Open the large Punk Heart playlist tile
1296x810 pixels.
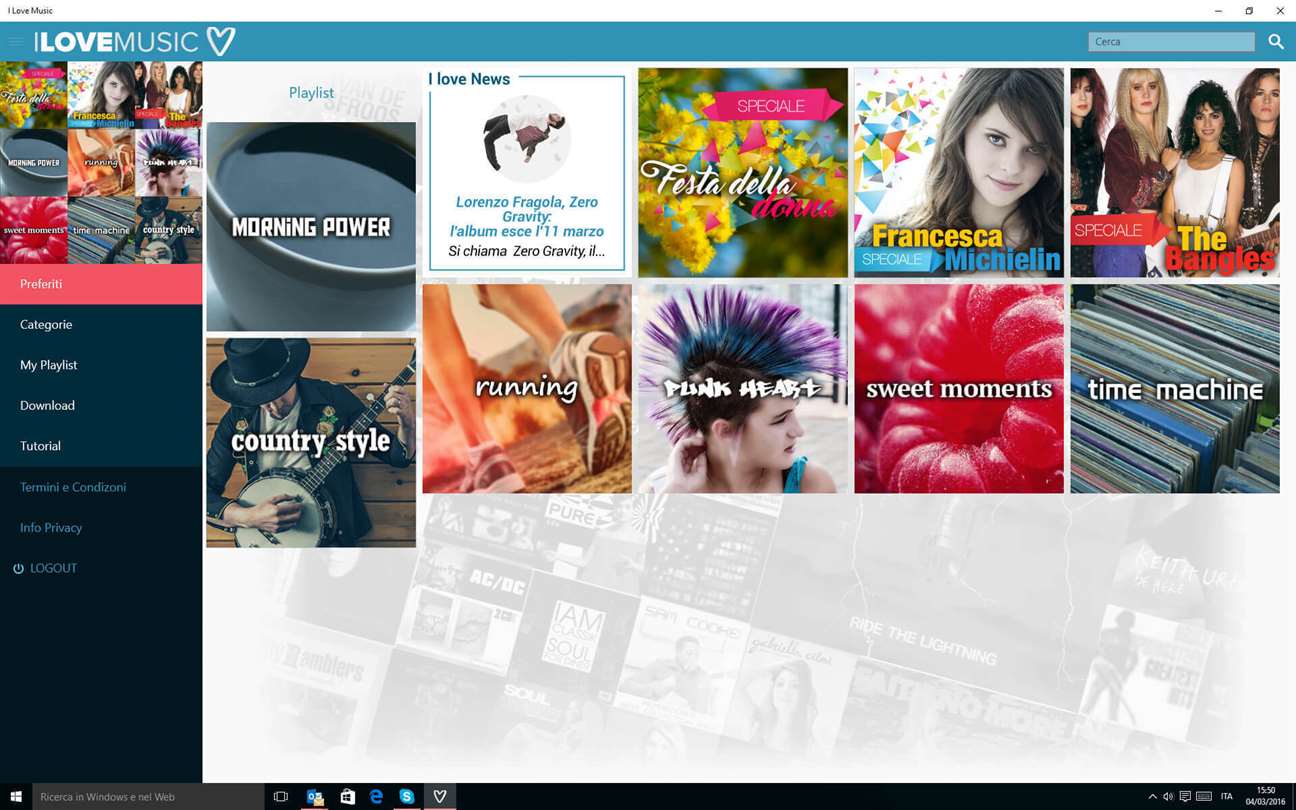tap(743, 389)
